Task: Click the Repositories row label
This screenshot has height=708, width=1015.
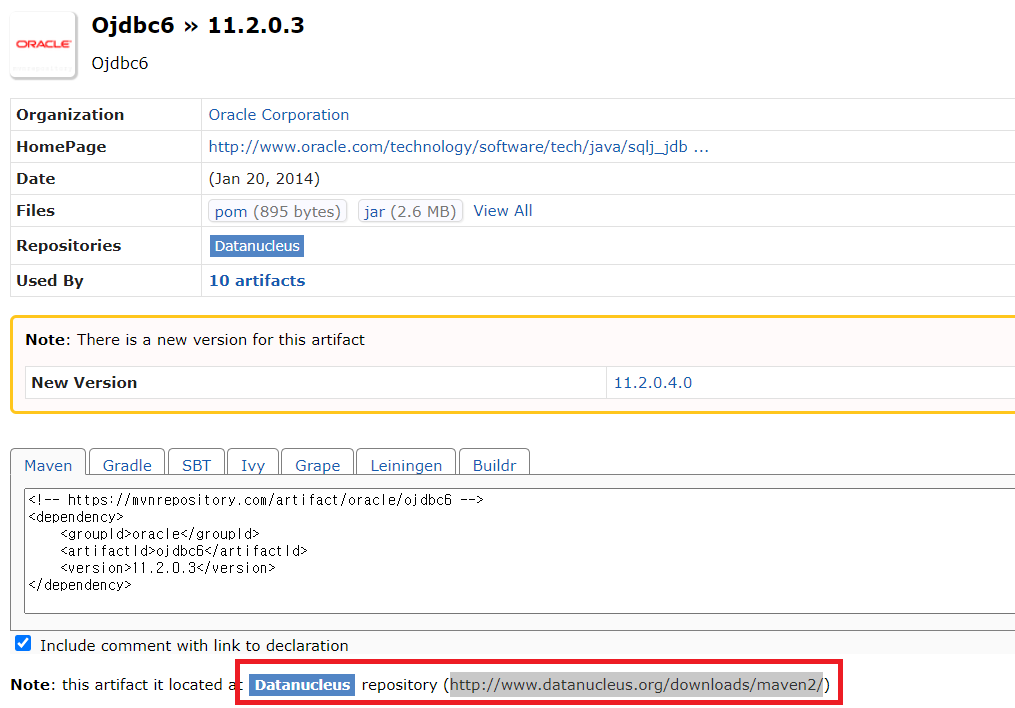Action: pyautogui.click(x=69, y=246)
